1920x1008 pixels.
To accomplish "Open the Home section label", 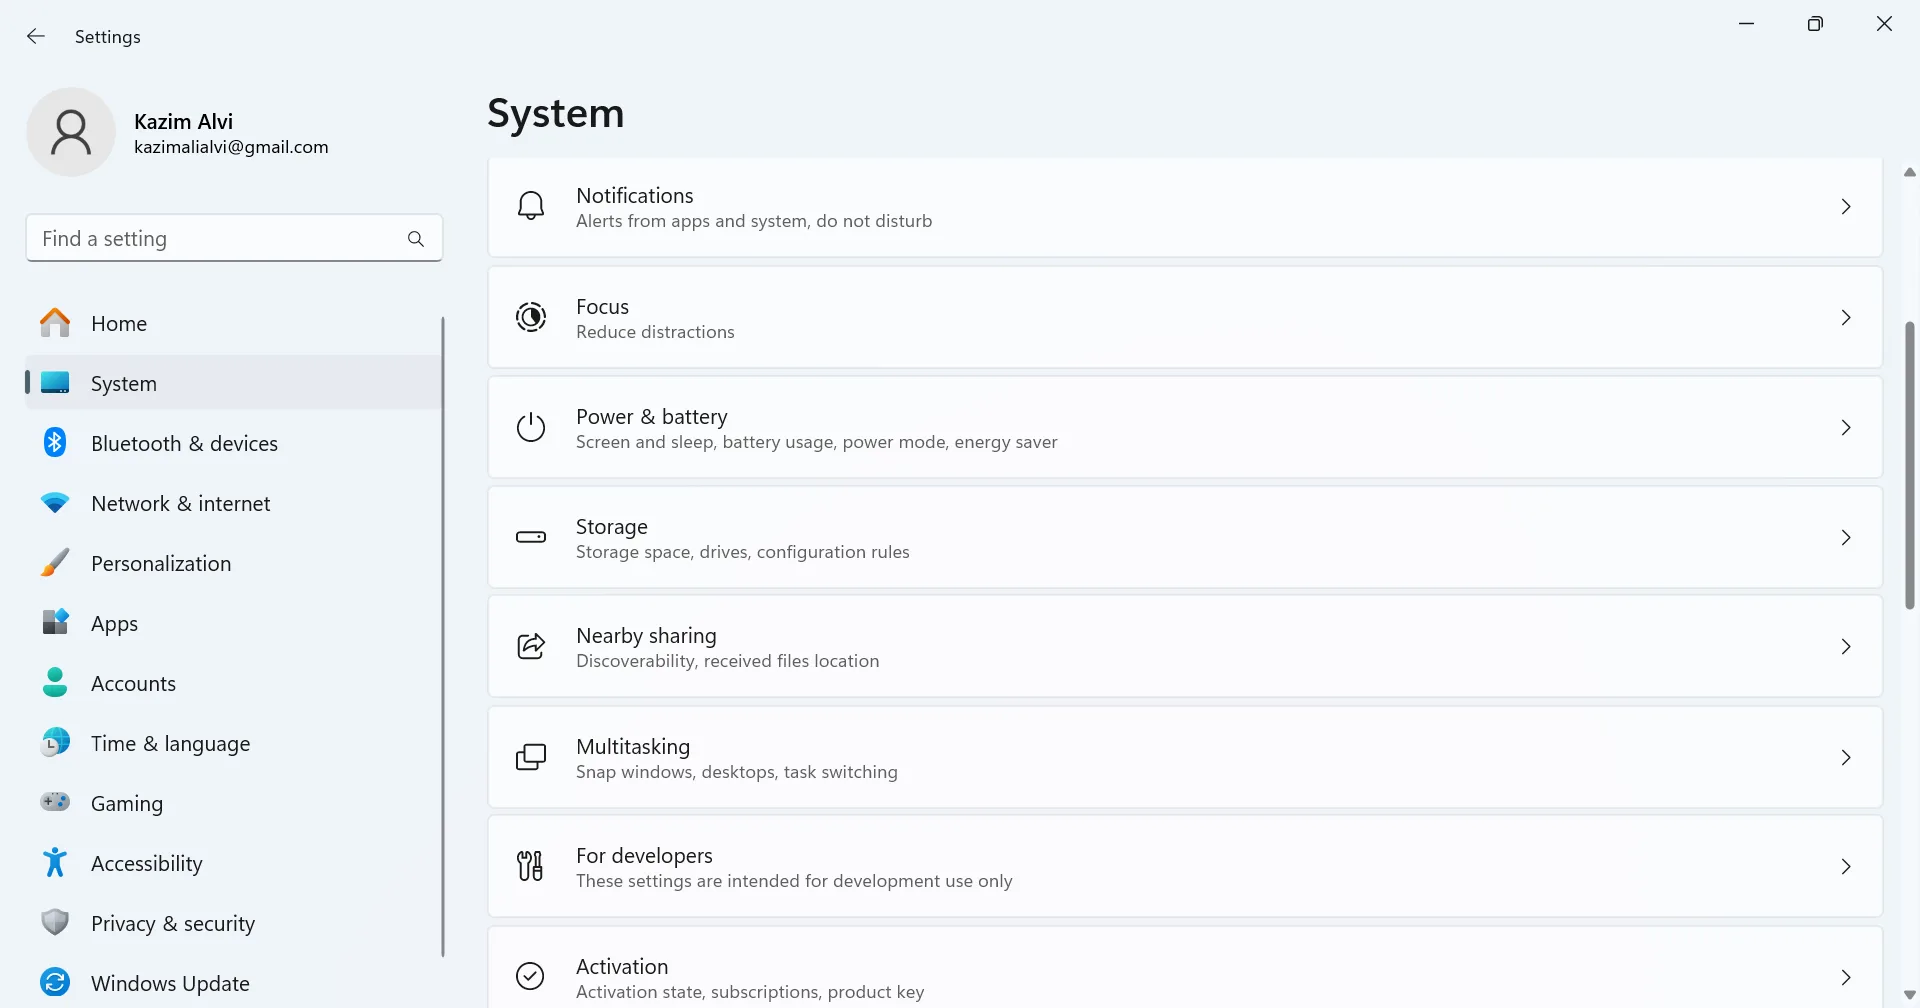I will pyautogui.click(x=119, y=324).
